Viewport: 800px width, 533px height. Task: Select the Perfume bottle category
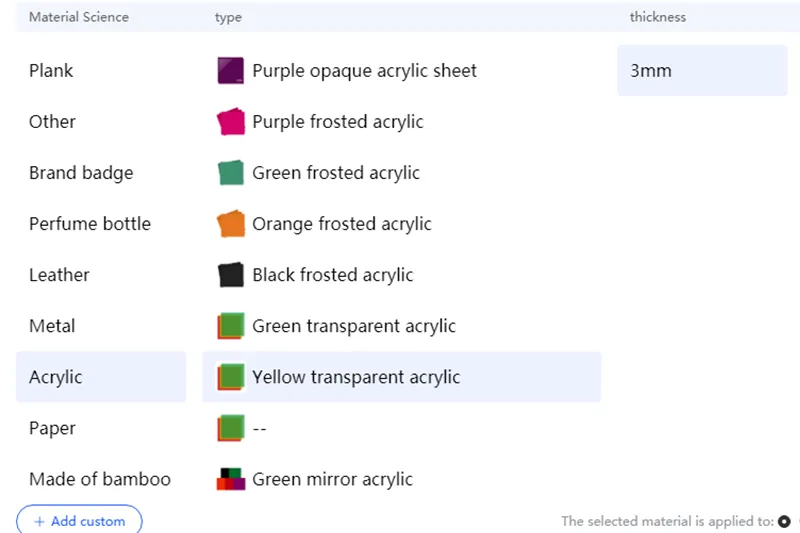tap(90, 224)
